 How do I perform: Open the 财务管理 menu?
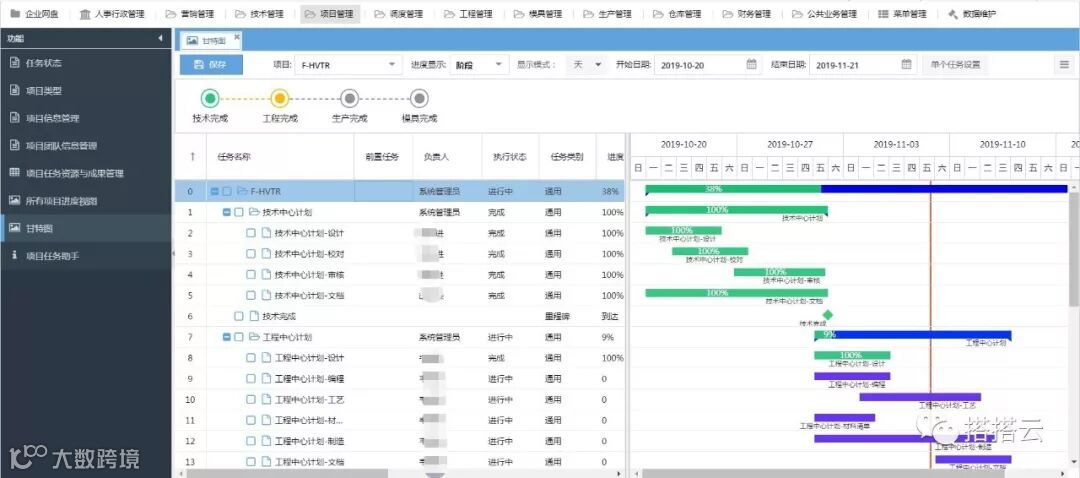click(x=747, y=14)
